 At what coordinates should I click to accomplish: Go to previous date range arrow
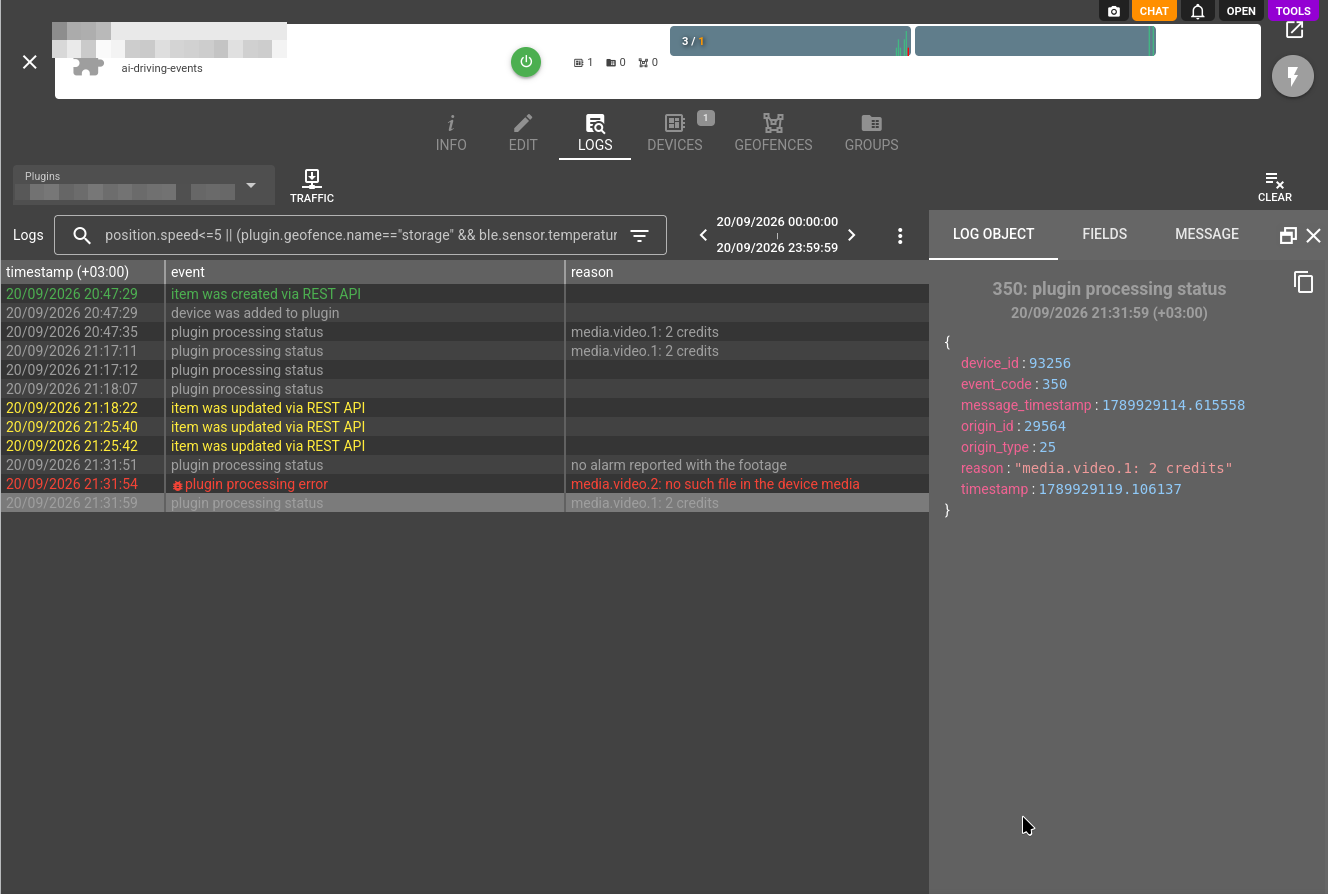click(x=703, y=236)
